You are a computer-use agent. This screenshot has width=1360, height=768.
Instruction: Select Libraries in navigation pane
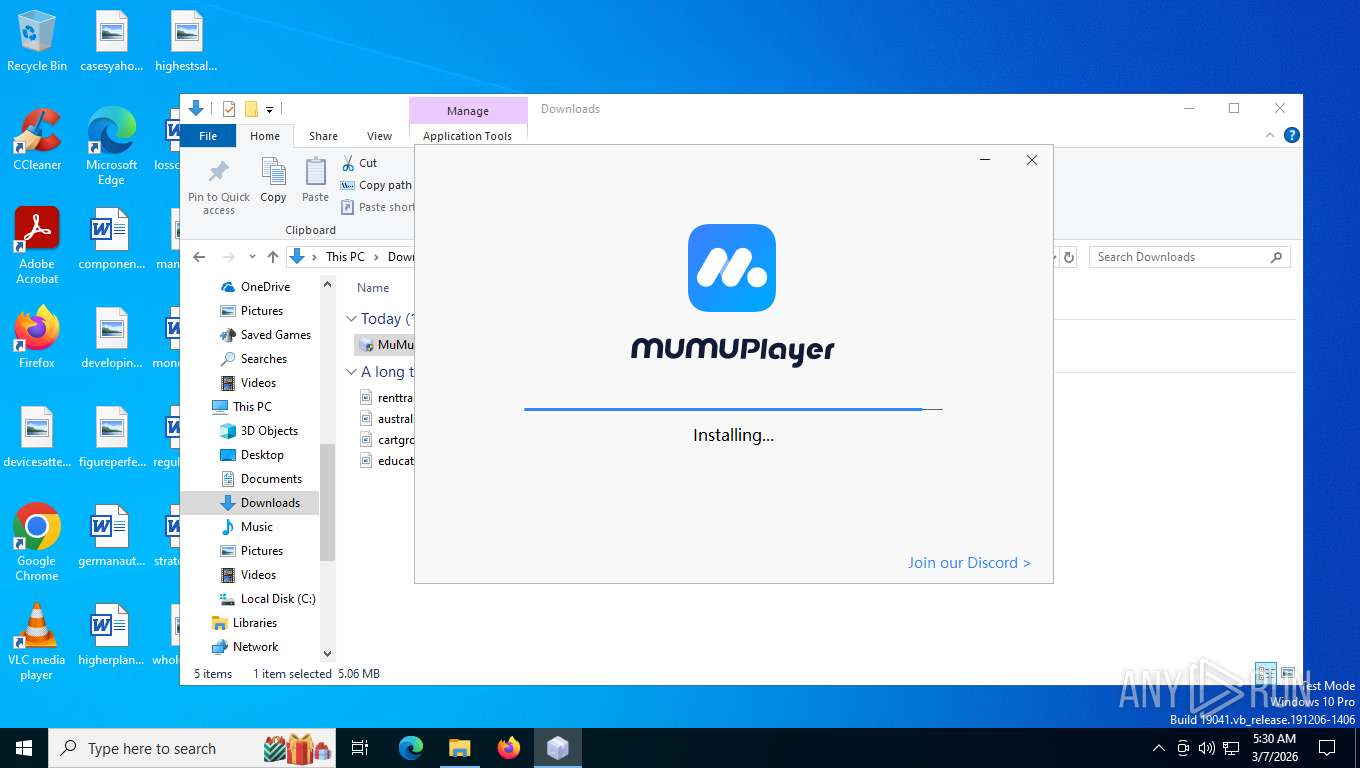(x=244, y=623)
